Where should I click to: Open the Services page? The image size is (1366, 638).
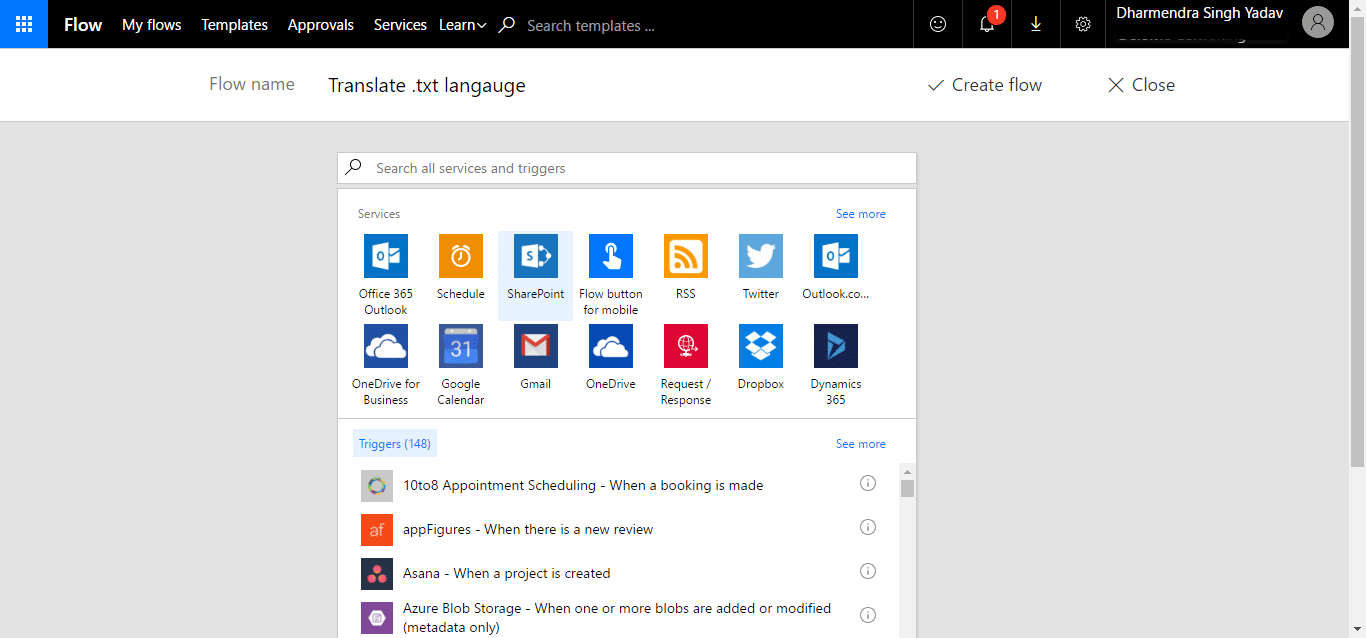click(x=400, y=25)
